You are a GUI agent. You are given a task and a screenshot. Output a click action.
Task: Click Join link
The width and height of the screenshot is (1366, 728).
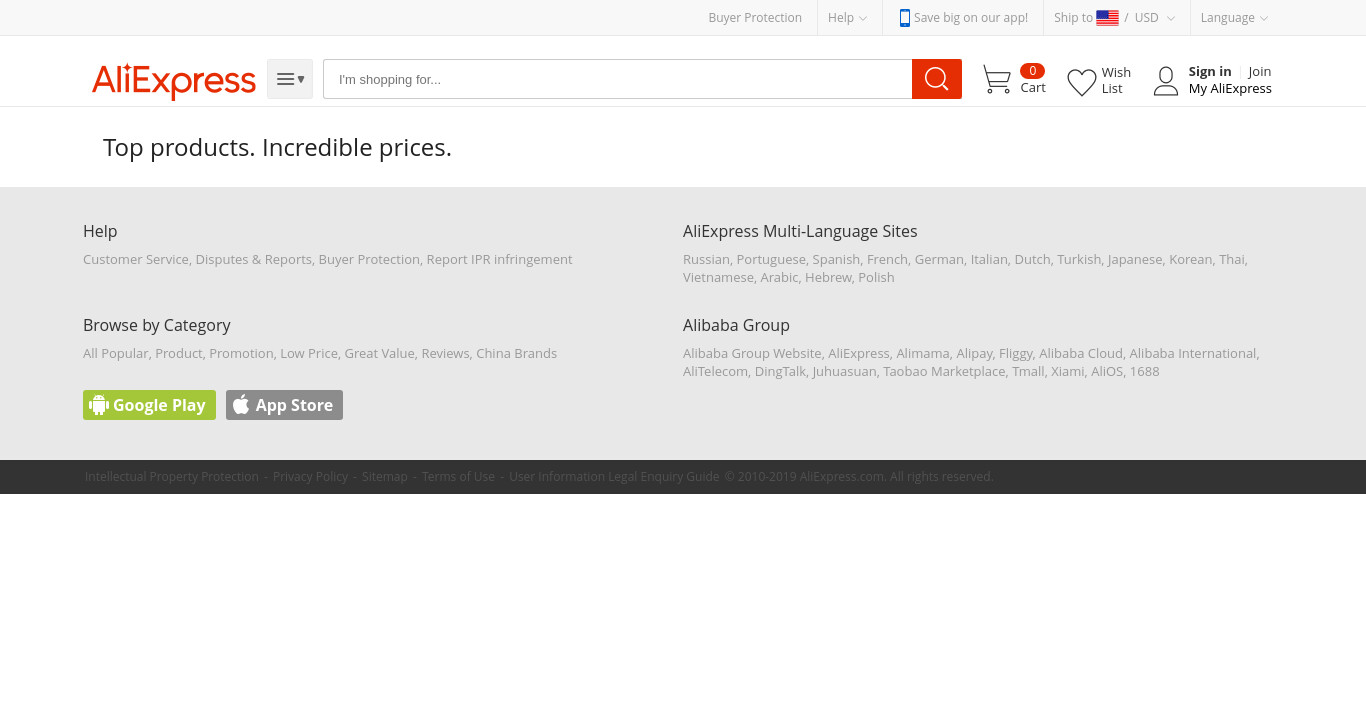click(1260, 71)
